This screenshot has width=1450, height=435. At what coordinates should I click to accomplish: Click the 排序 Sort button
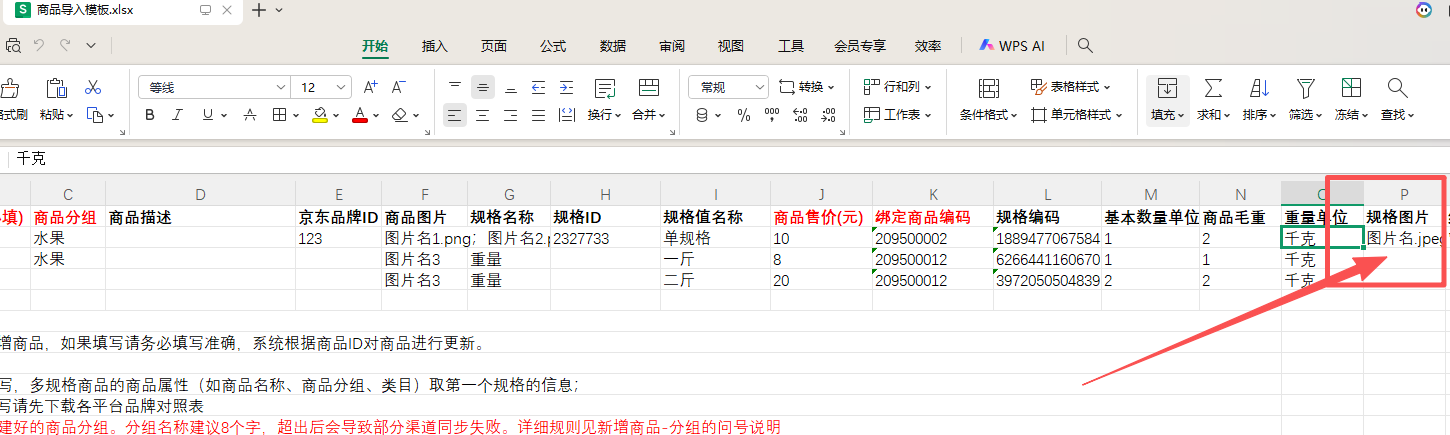tap(1259, 99)
